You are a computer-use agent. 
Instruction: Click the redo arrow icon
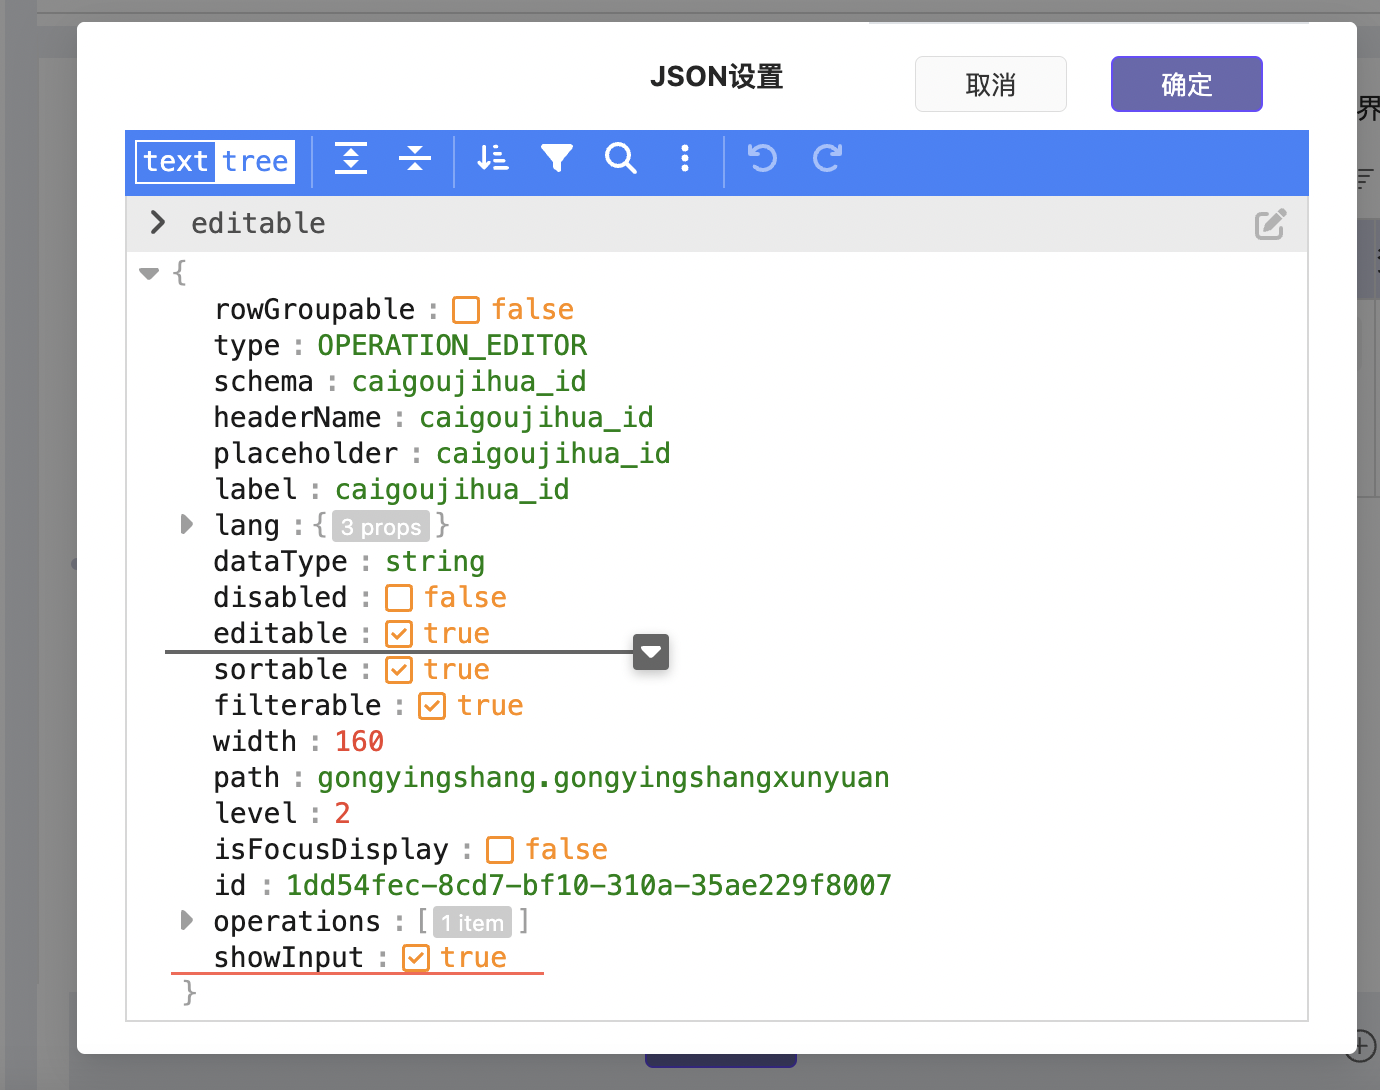click(x=827, y=159)
